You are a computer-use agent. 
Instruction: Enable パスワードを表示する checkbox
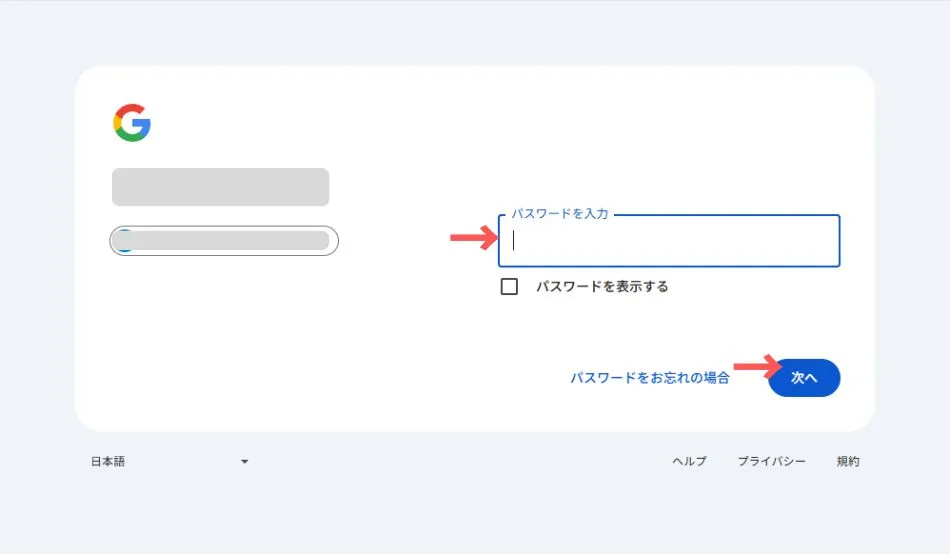(509, 286)
